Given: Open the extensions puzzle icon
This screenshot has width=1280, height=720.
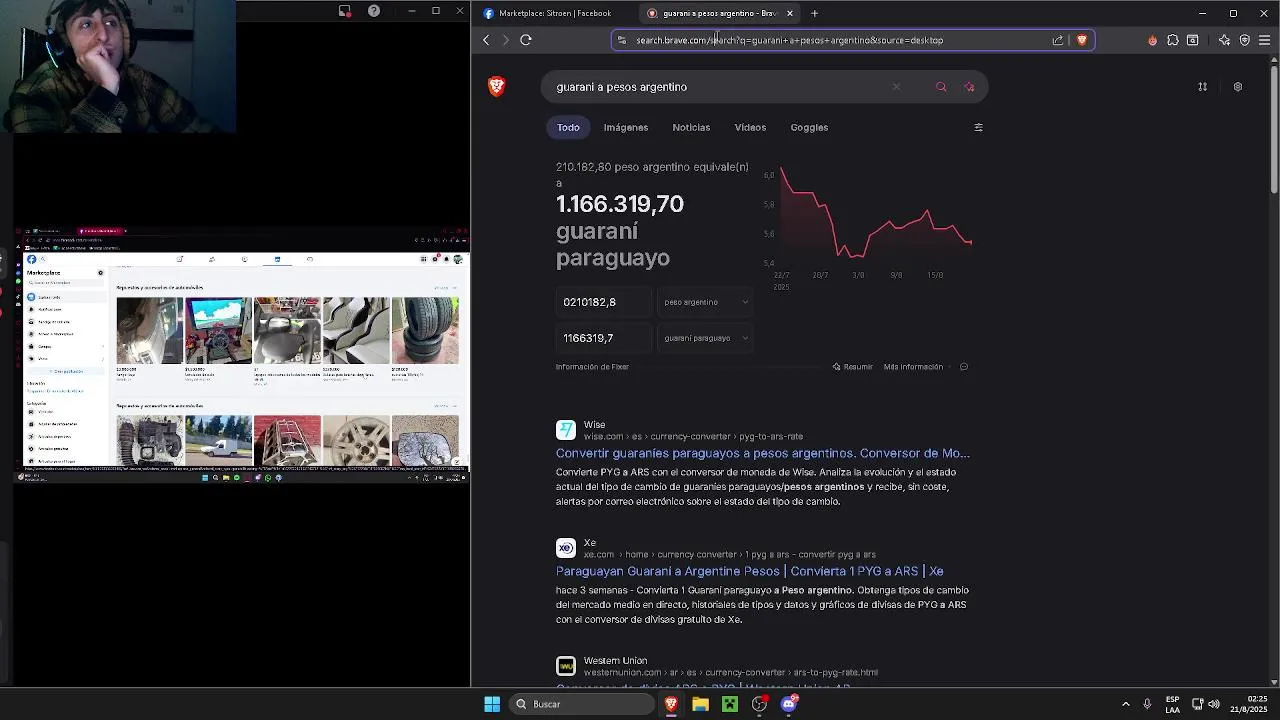Looking at the screenshot, I should [1173, 40].
